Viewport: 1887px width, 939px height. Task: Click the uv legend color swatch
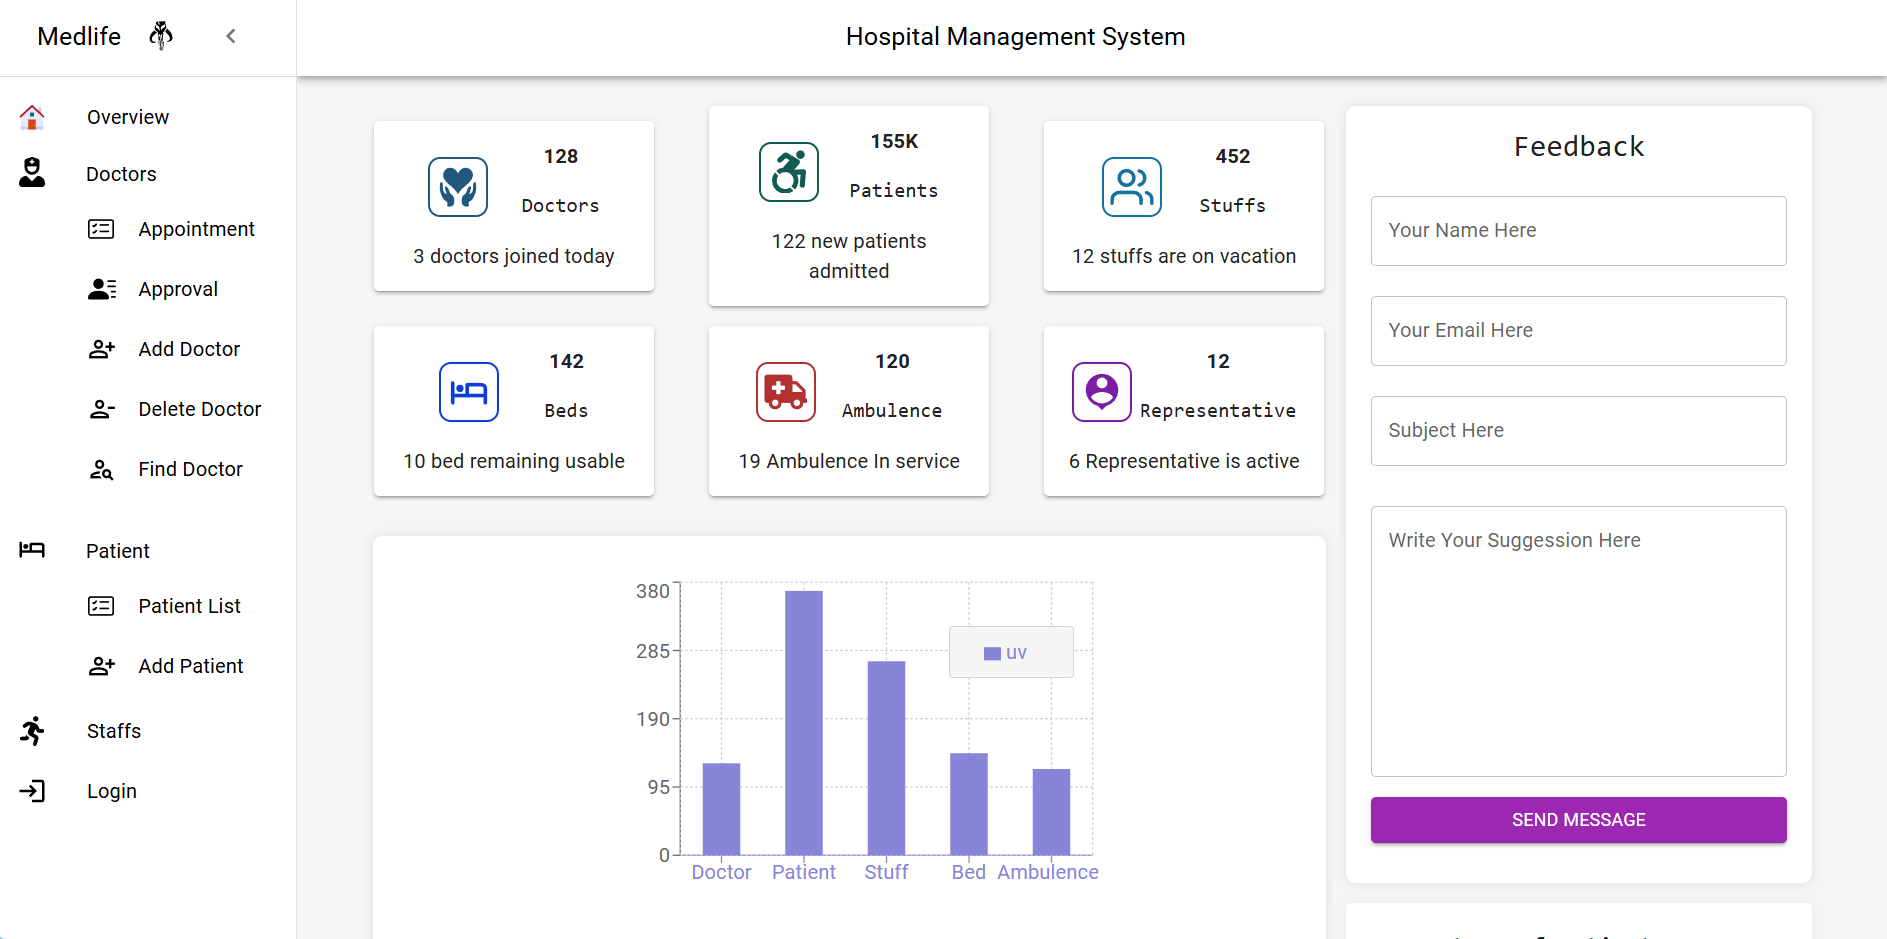coord(992,653)
